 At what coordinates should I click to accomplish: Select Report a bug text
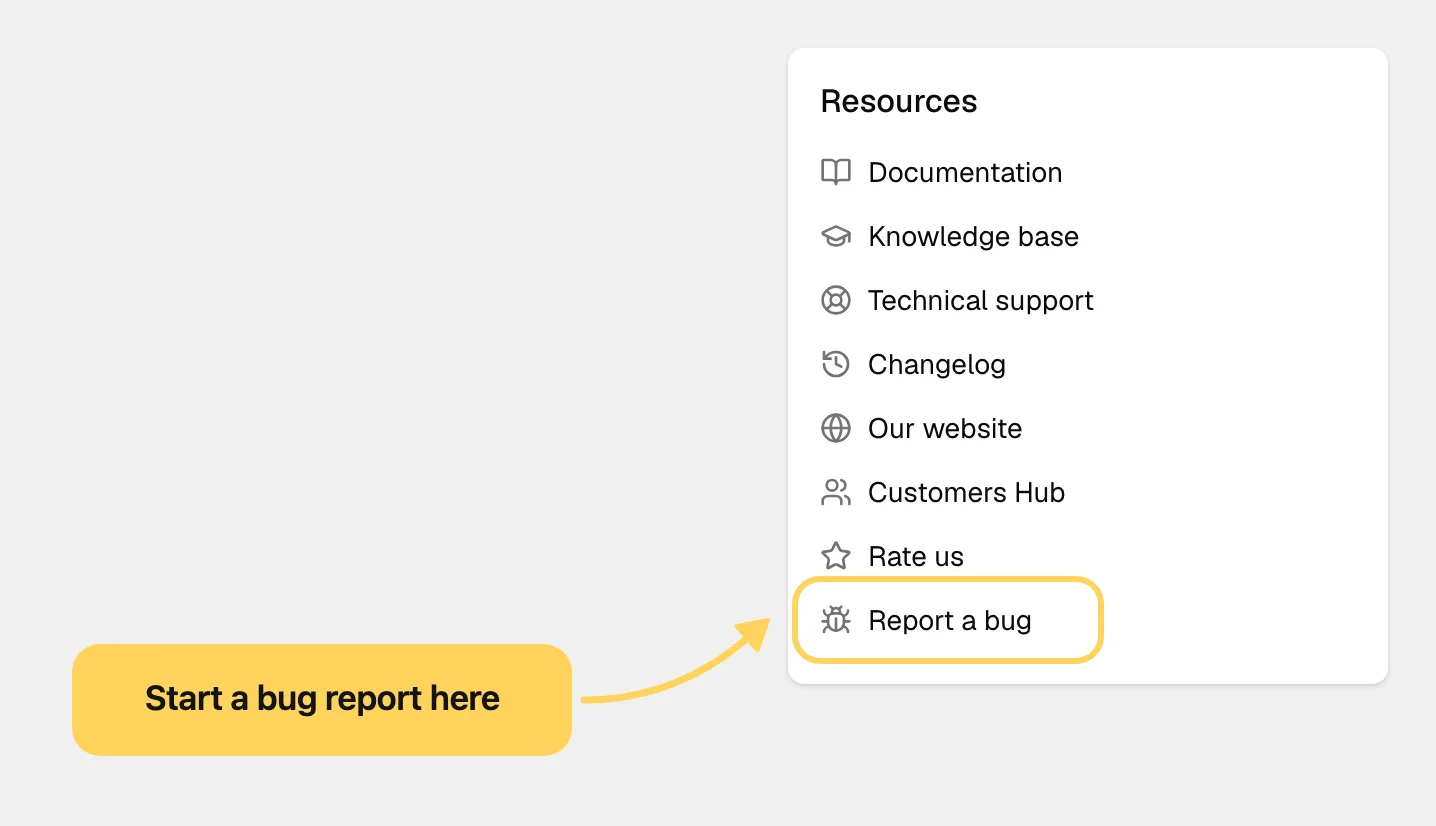pos(949,621)
